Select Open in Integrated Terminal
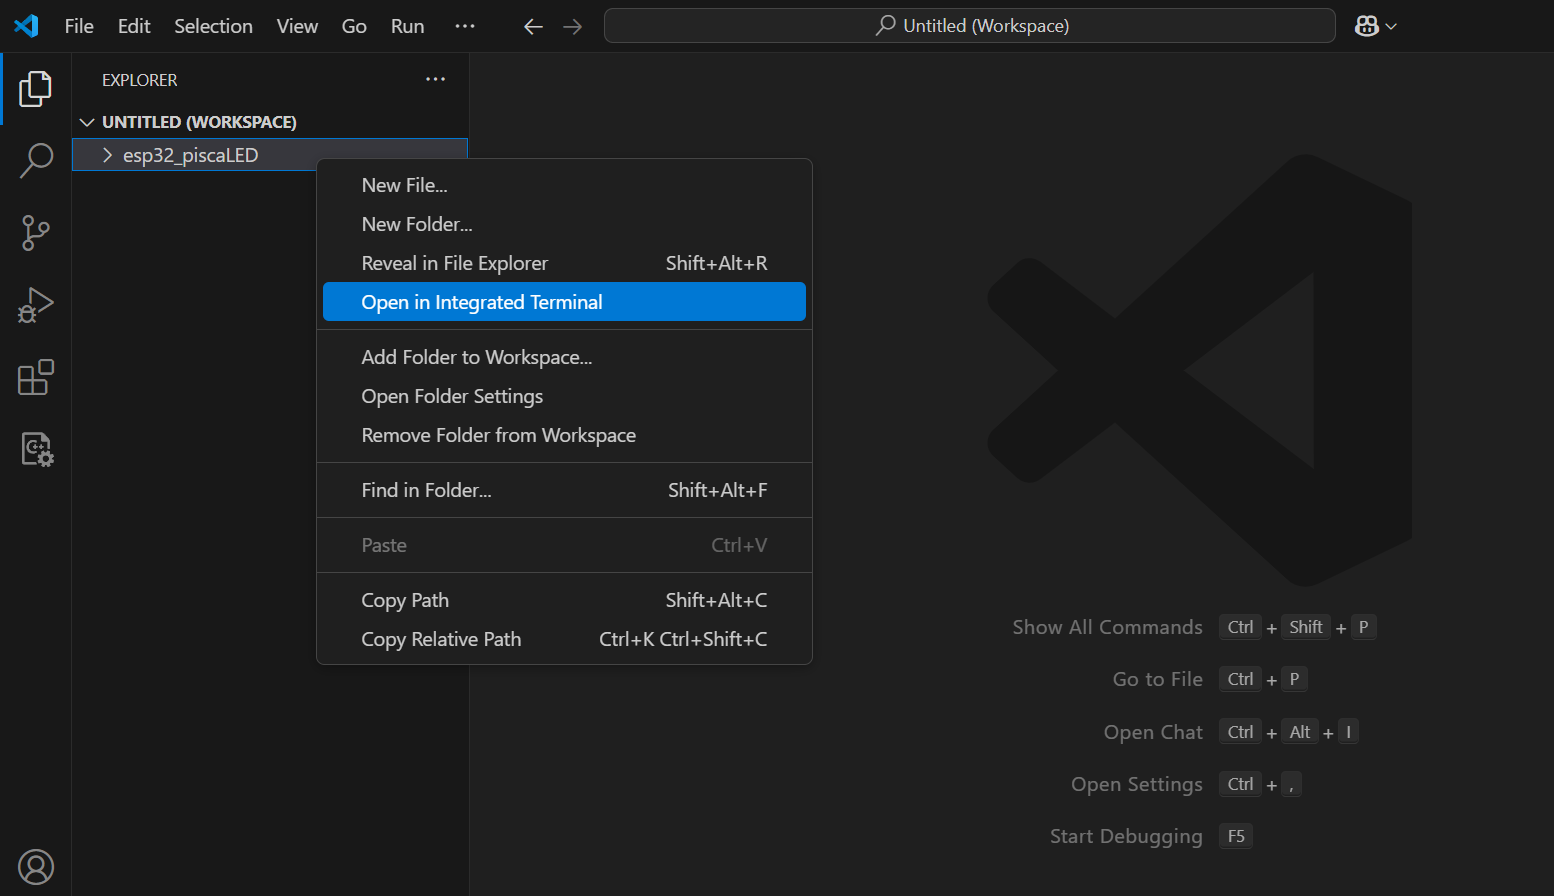This screenshot has height=896, width=1554. click(x=564, y=302)
